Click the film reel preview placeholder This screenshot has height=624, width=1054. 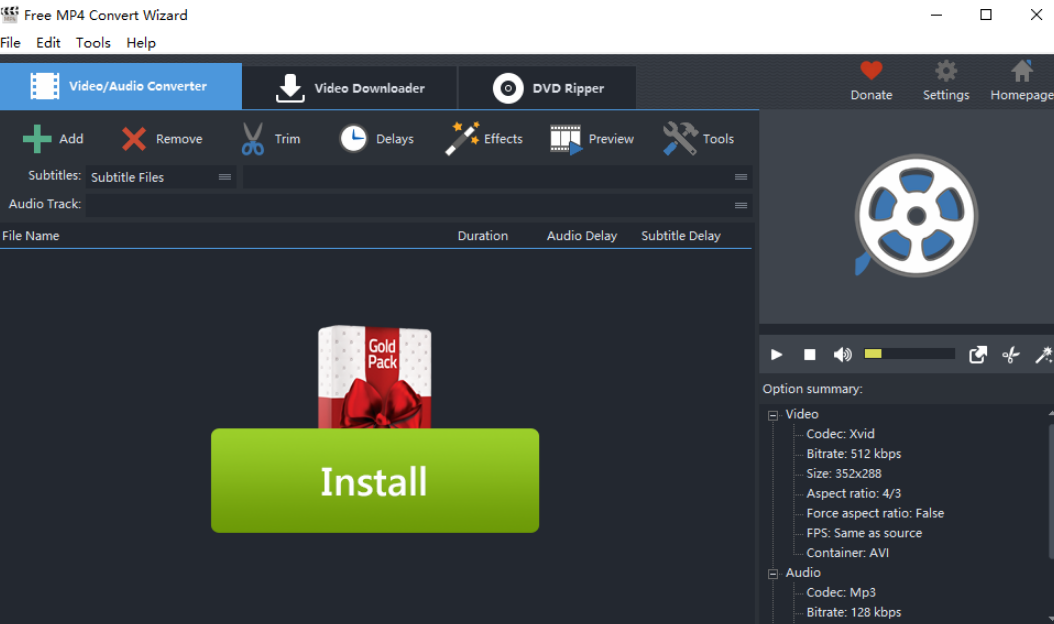915,216
